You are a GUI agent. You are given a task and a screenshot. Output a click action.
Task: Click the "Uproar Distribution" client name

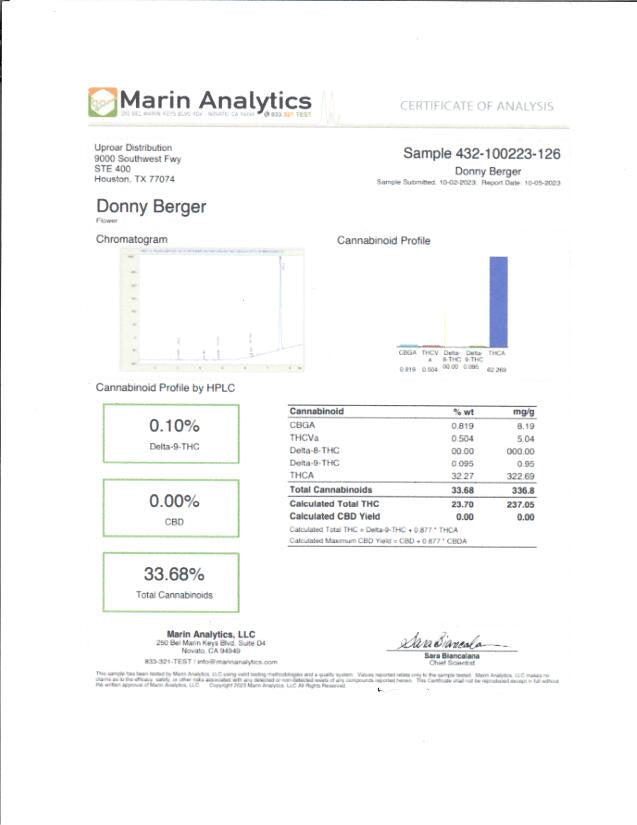[133, 148]
